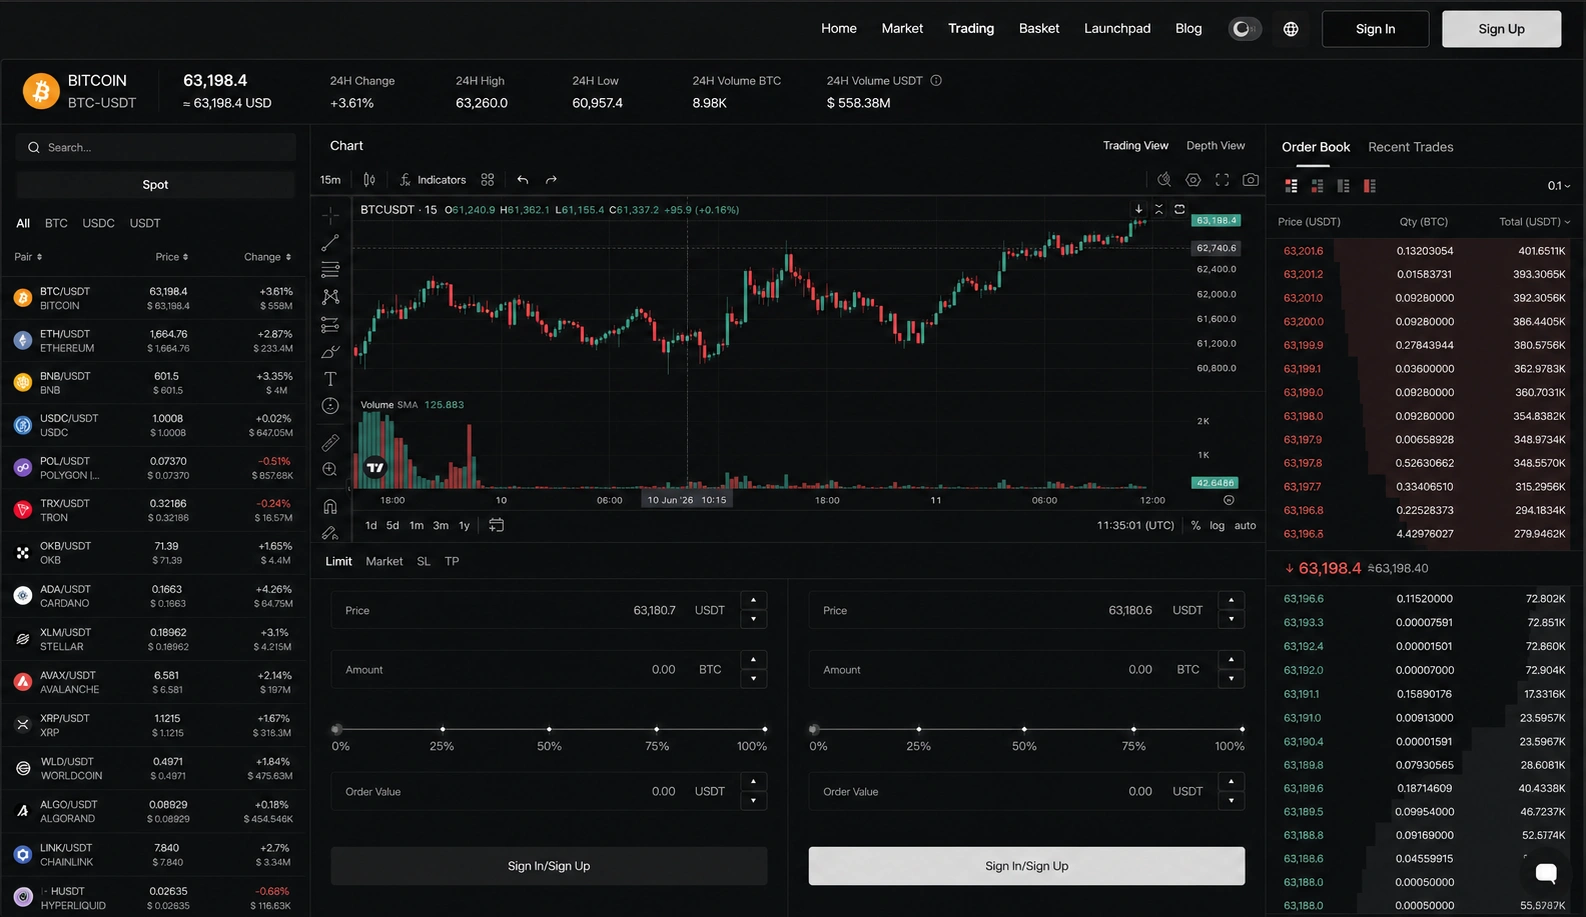Show sell orders only layout icon

click(x=1369, y=186)
